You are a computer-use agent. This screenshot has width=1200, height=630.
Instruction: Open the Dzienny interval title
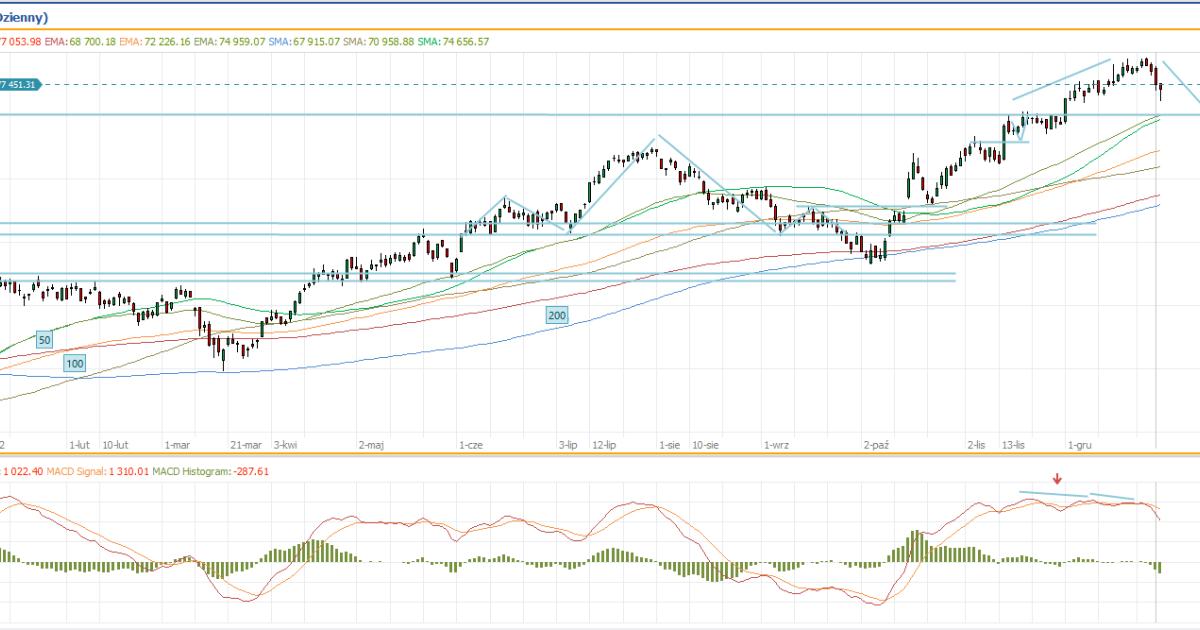pos(25,17)
